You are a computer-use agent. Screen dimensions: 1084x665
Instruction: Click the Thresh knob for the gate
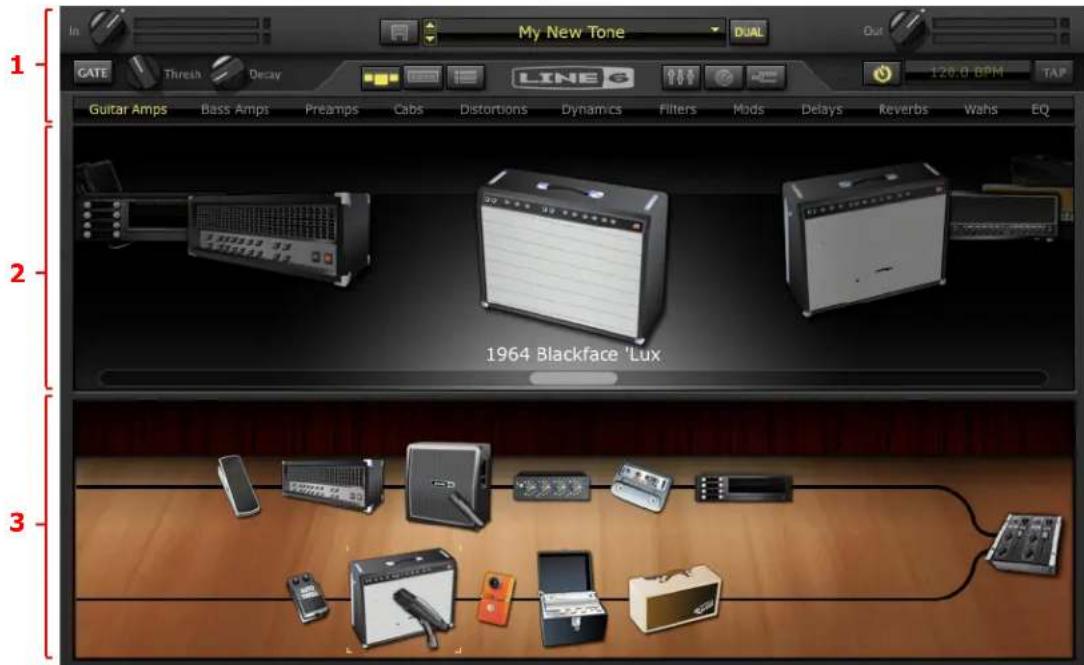(x=142, y=72)
